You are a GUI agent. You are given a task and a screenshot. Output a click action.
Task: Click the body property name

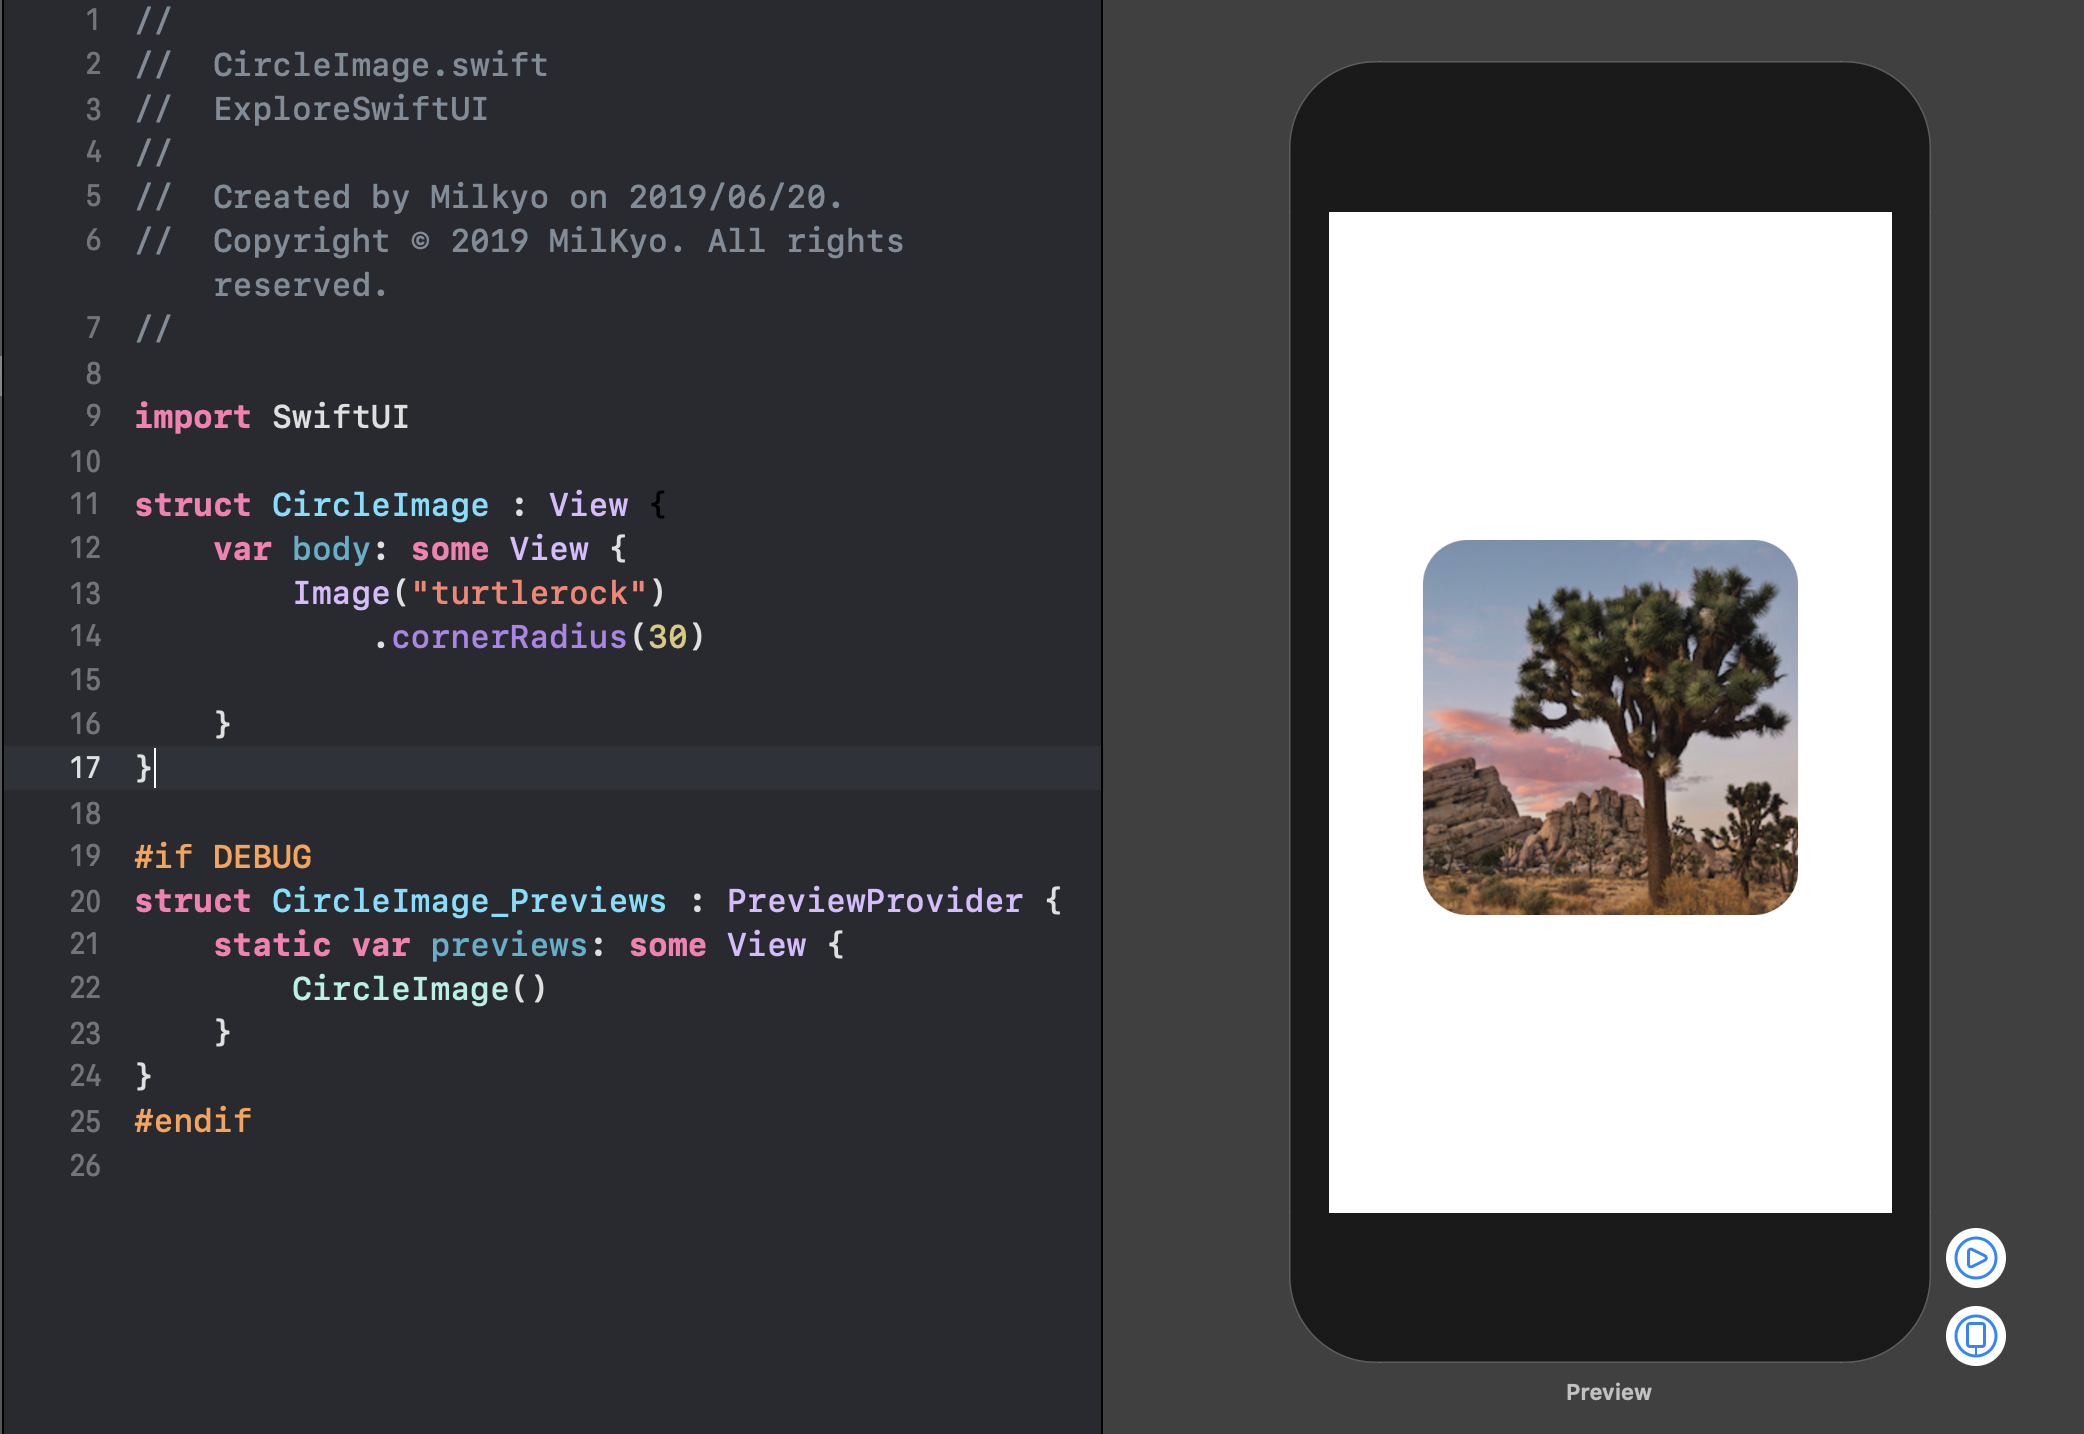(x=330, y=549)
